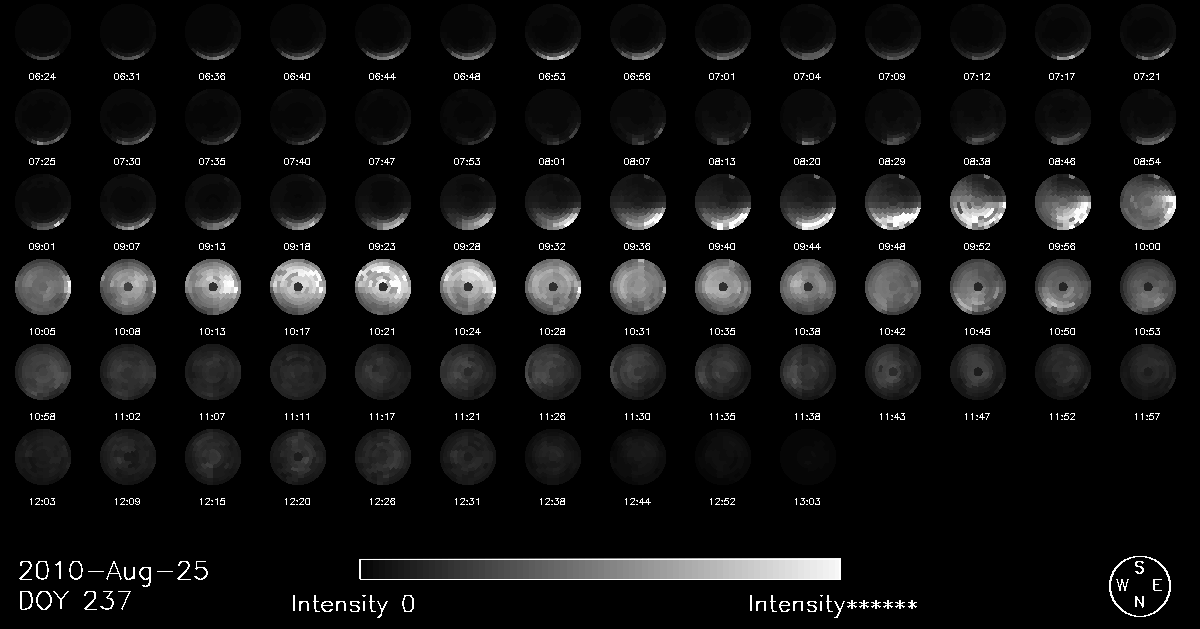Pick the half-lit disk at 09:36
The image size is (1200, 629).
(x=637, y=202)
